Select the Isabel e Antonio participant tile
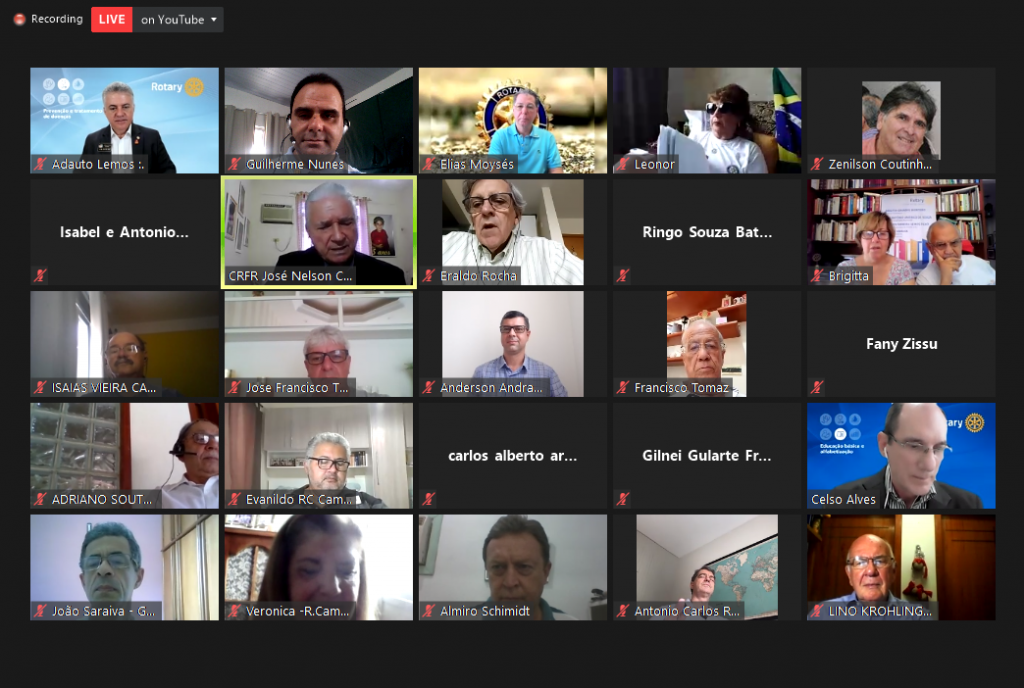This screenshot has height=688, width=1024. tap(124, 232)
